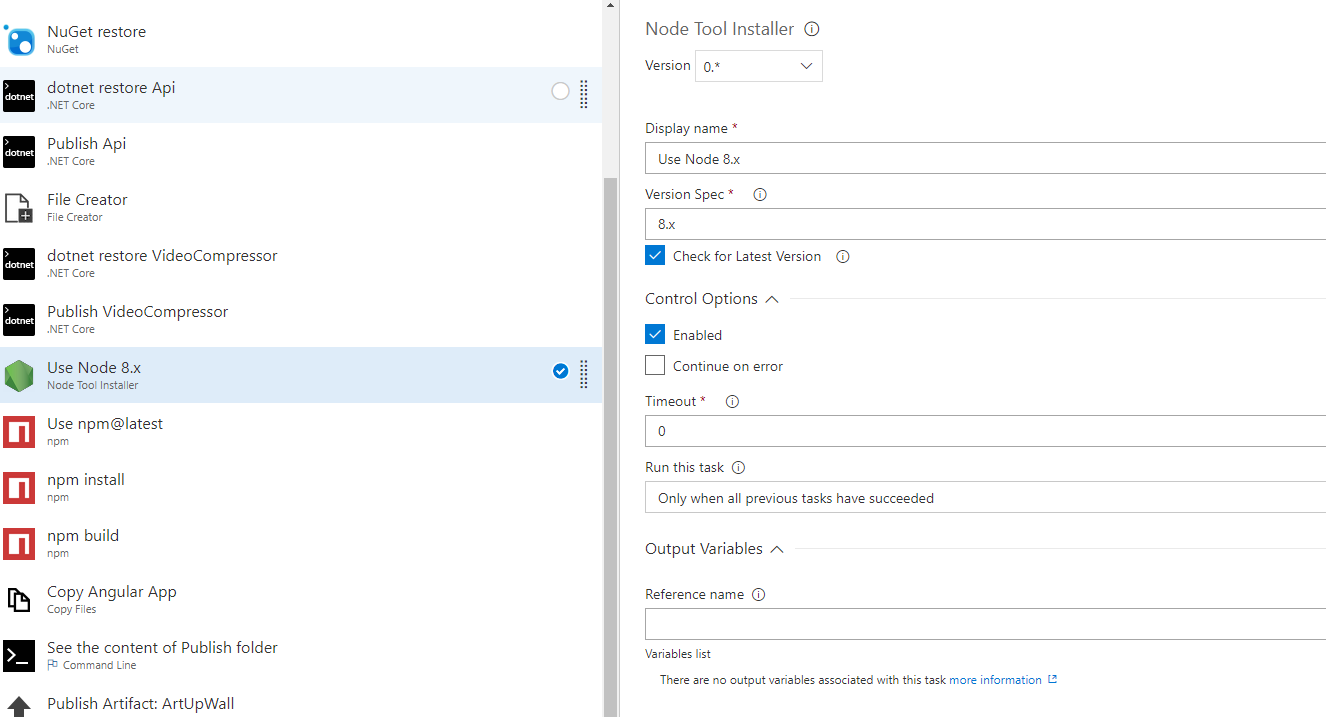Toggle the checked circle on Use Node 8.x
This screenshot has width=1326, height=717.
click(x=560, y=372)
